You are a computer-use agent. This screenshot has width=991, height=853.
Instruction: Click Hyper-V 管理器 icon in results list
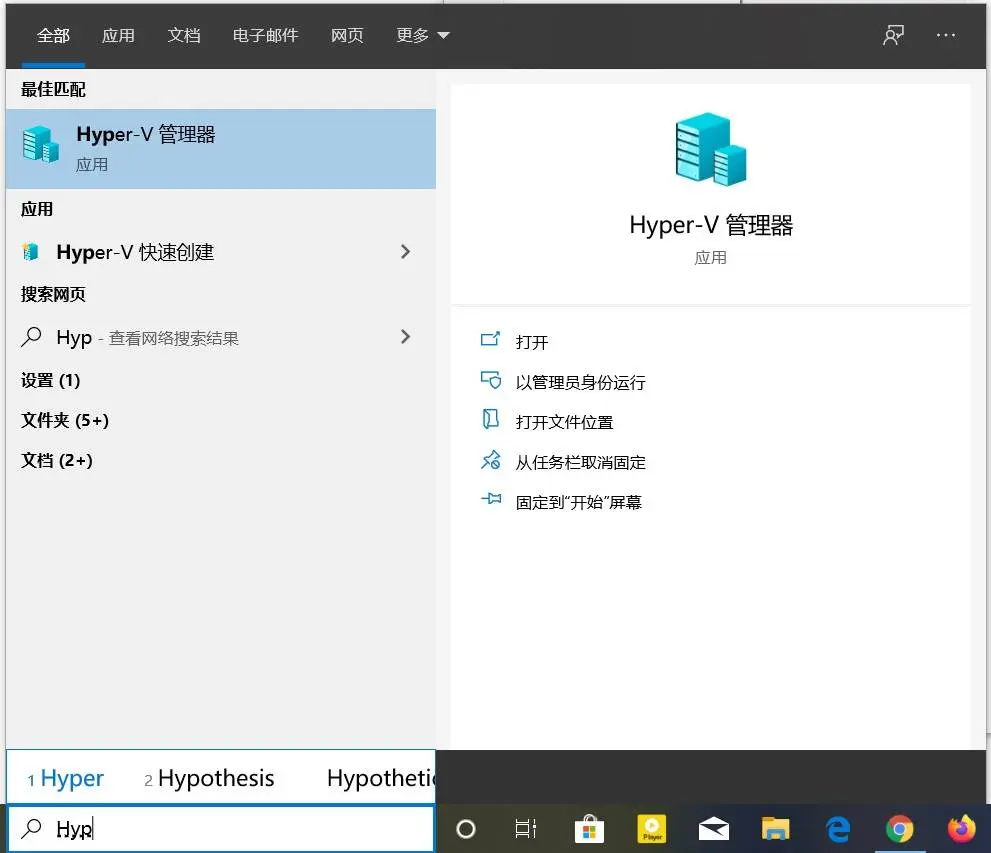coord(40,145)
